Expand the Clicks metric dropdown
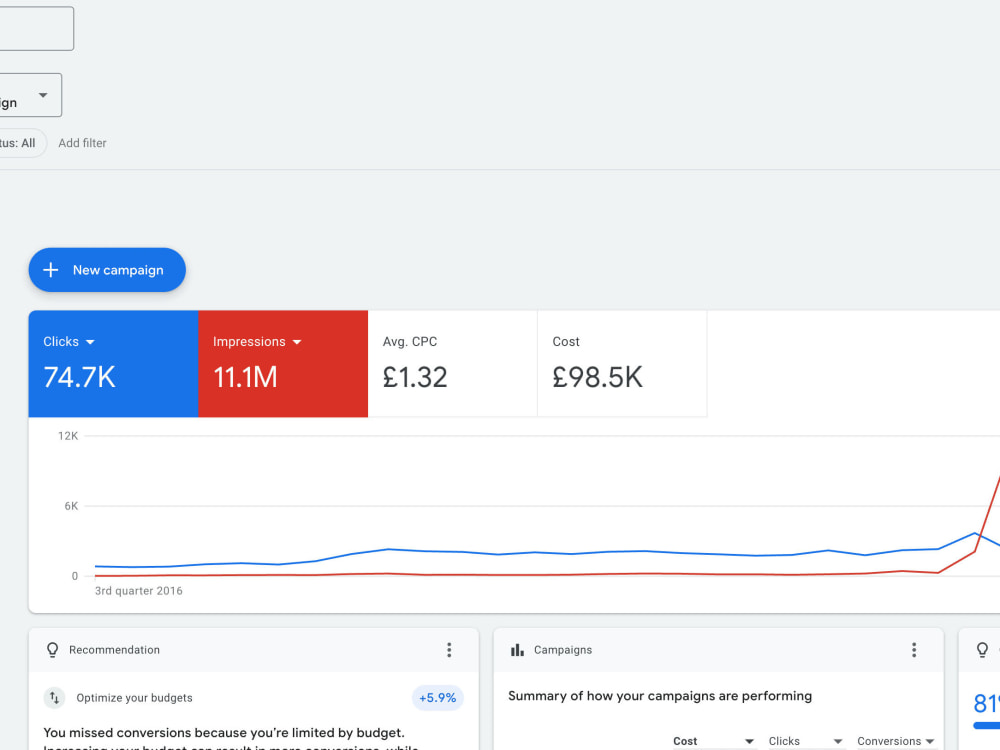Image resolution: width=1000 pixels, height=750 pixels. click(90, 342)
